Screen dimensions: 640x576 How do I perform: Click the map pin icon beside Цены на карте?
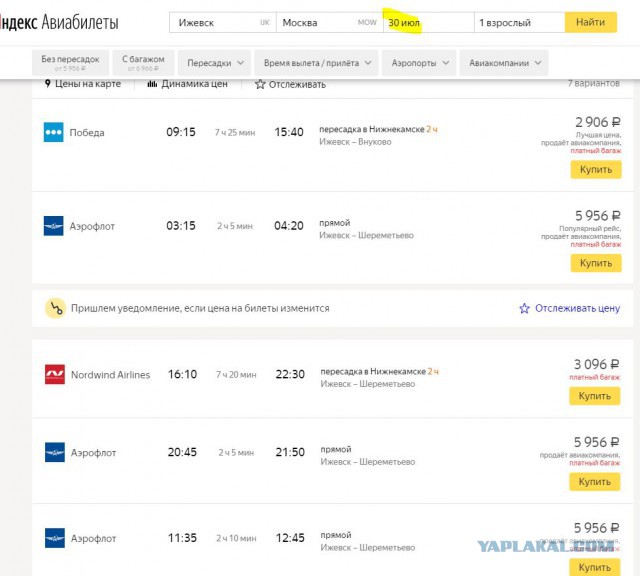coord(48,84)
